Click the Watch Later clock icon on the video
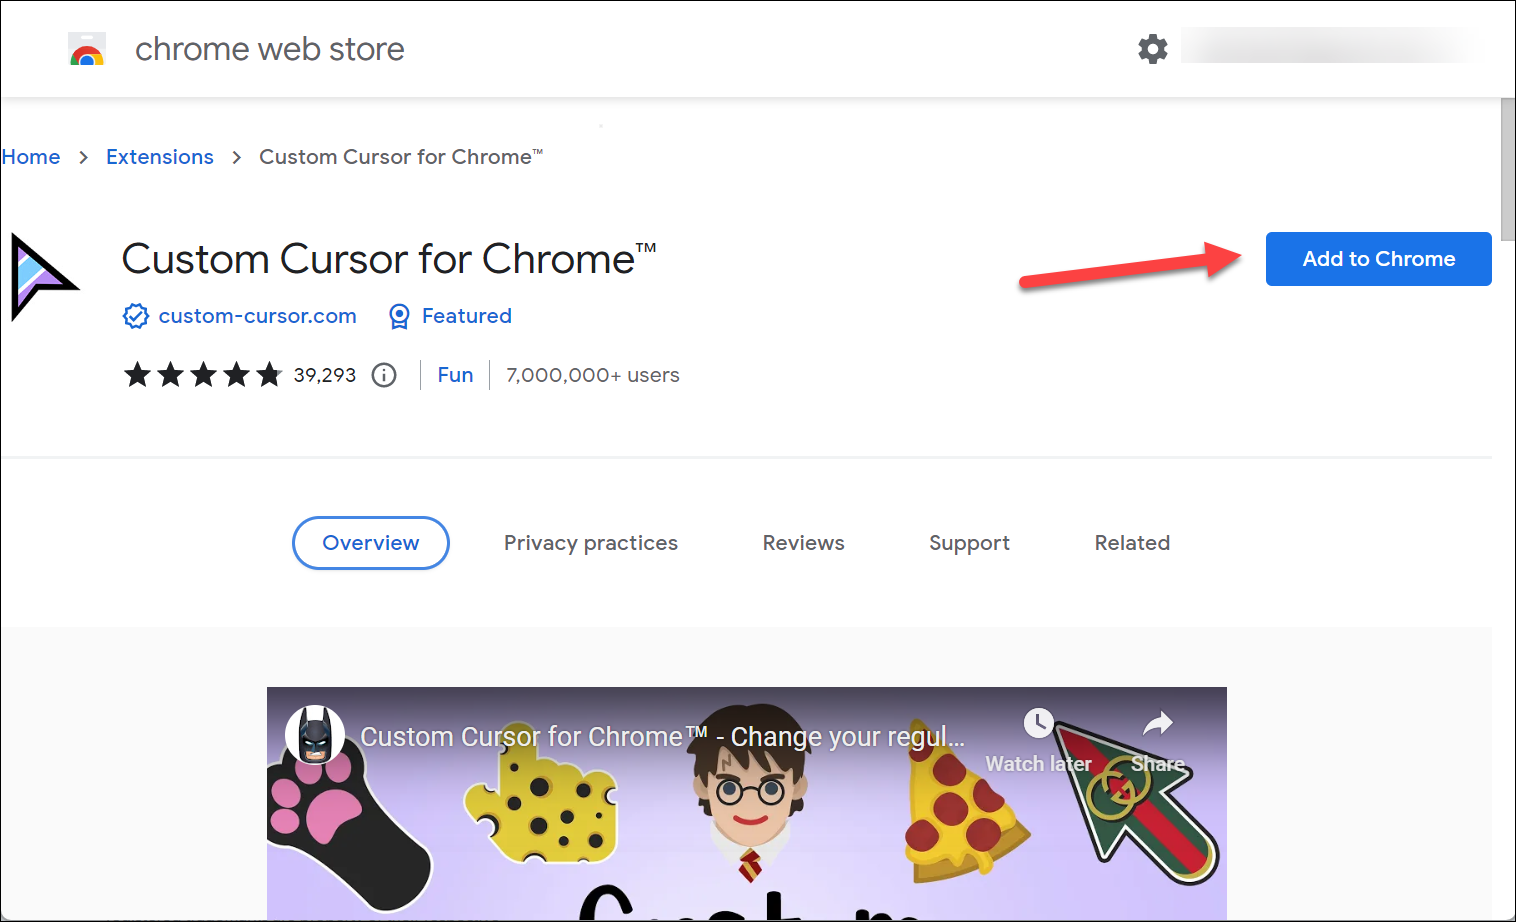This screenshot has width=1516, height=922. coord(1038,723)
